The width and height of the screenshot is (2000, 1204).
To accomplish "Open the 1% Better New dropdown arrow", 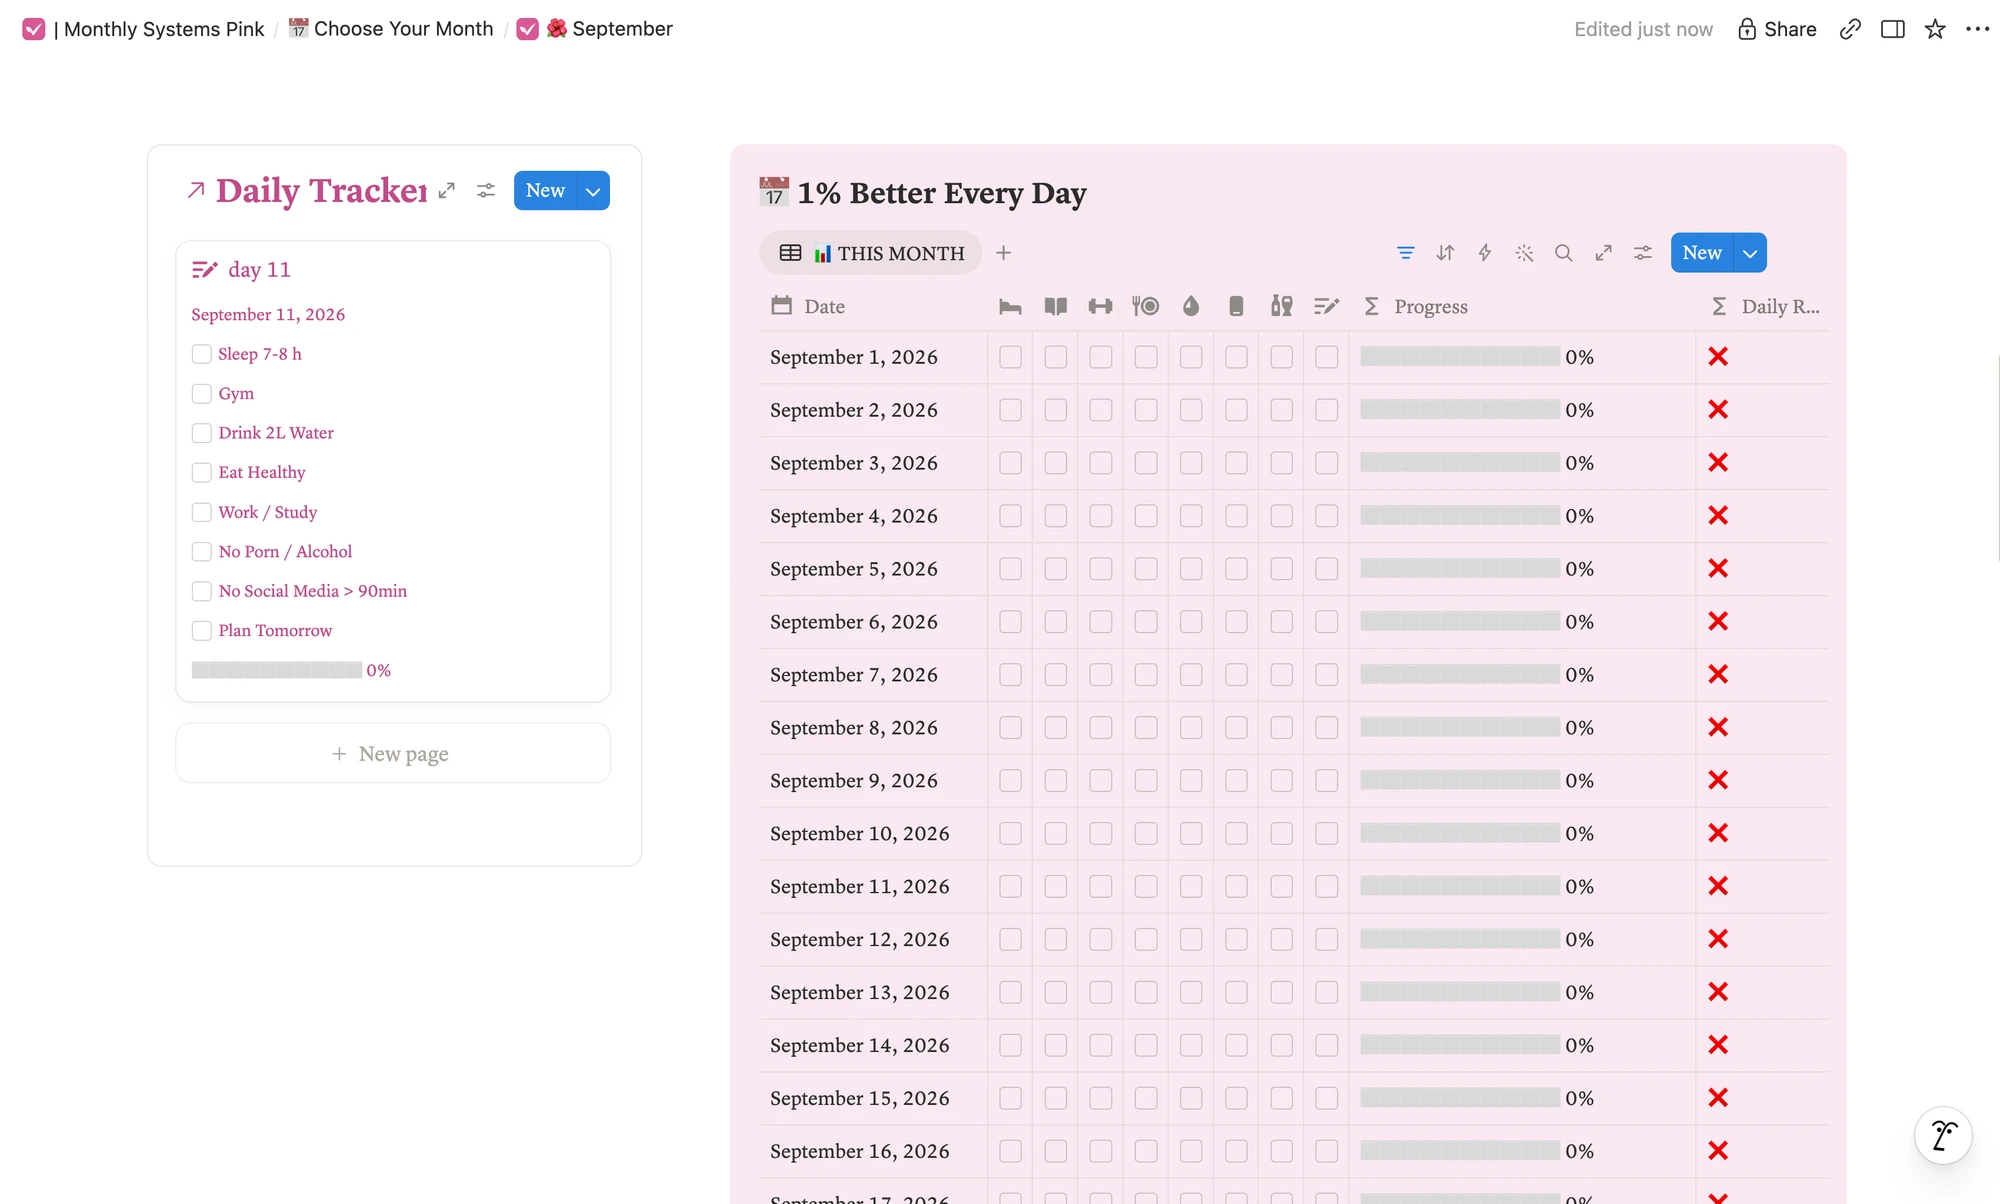I will point(1750,253).
